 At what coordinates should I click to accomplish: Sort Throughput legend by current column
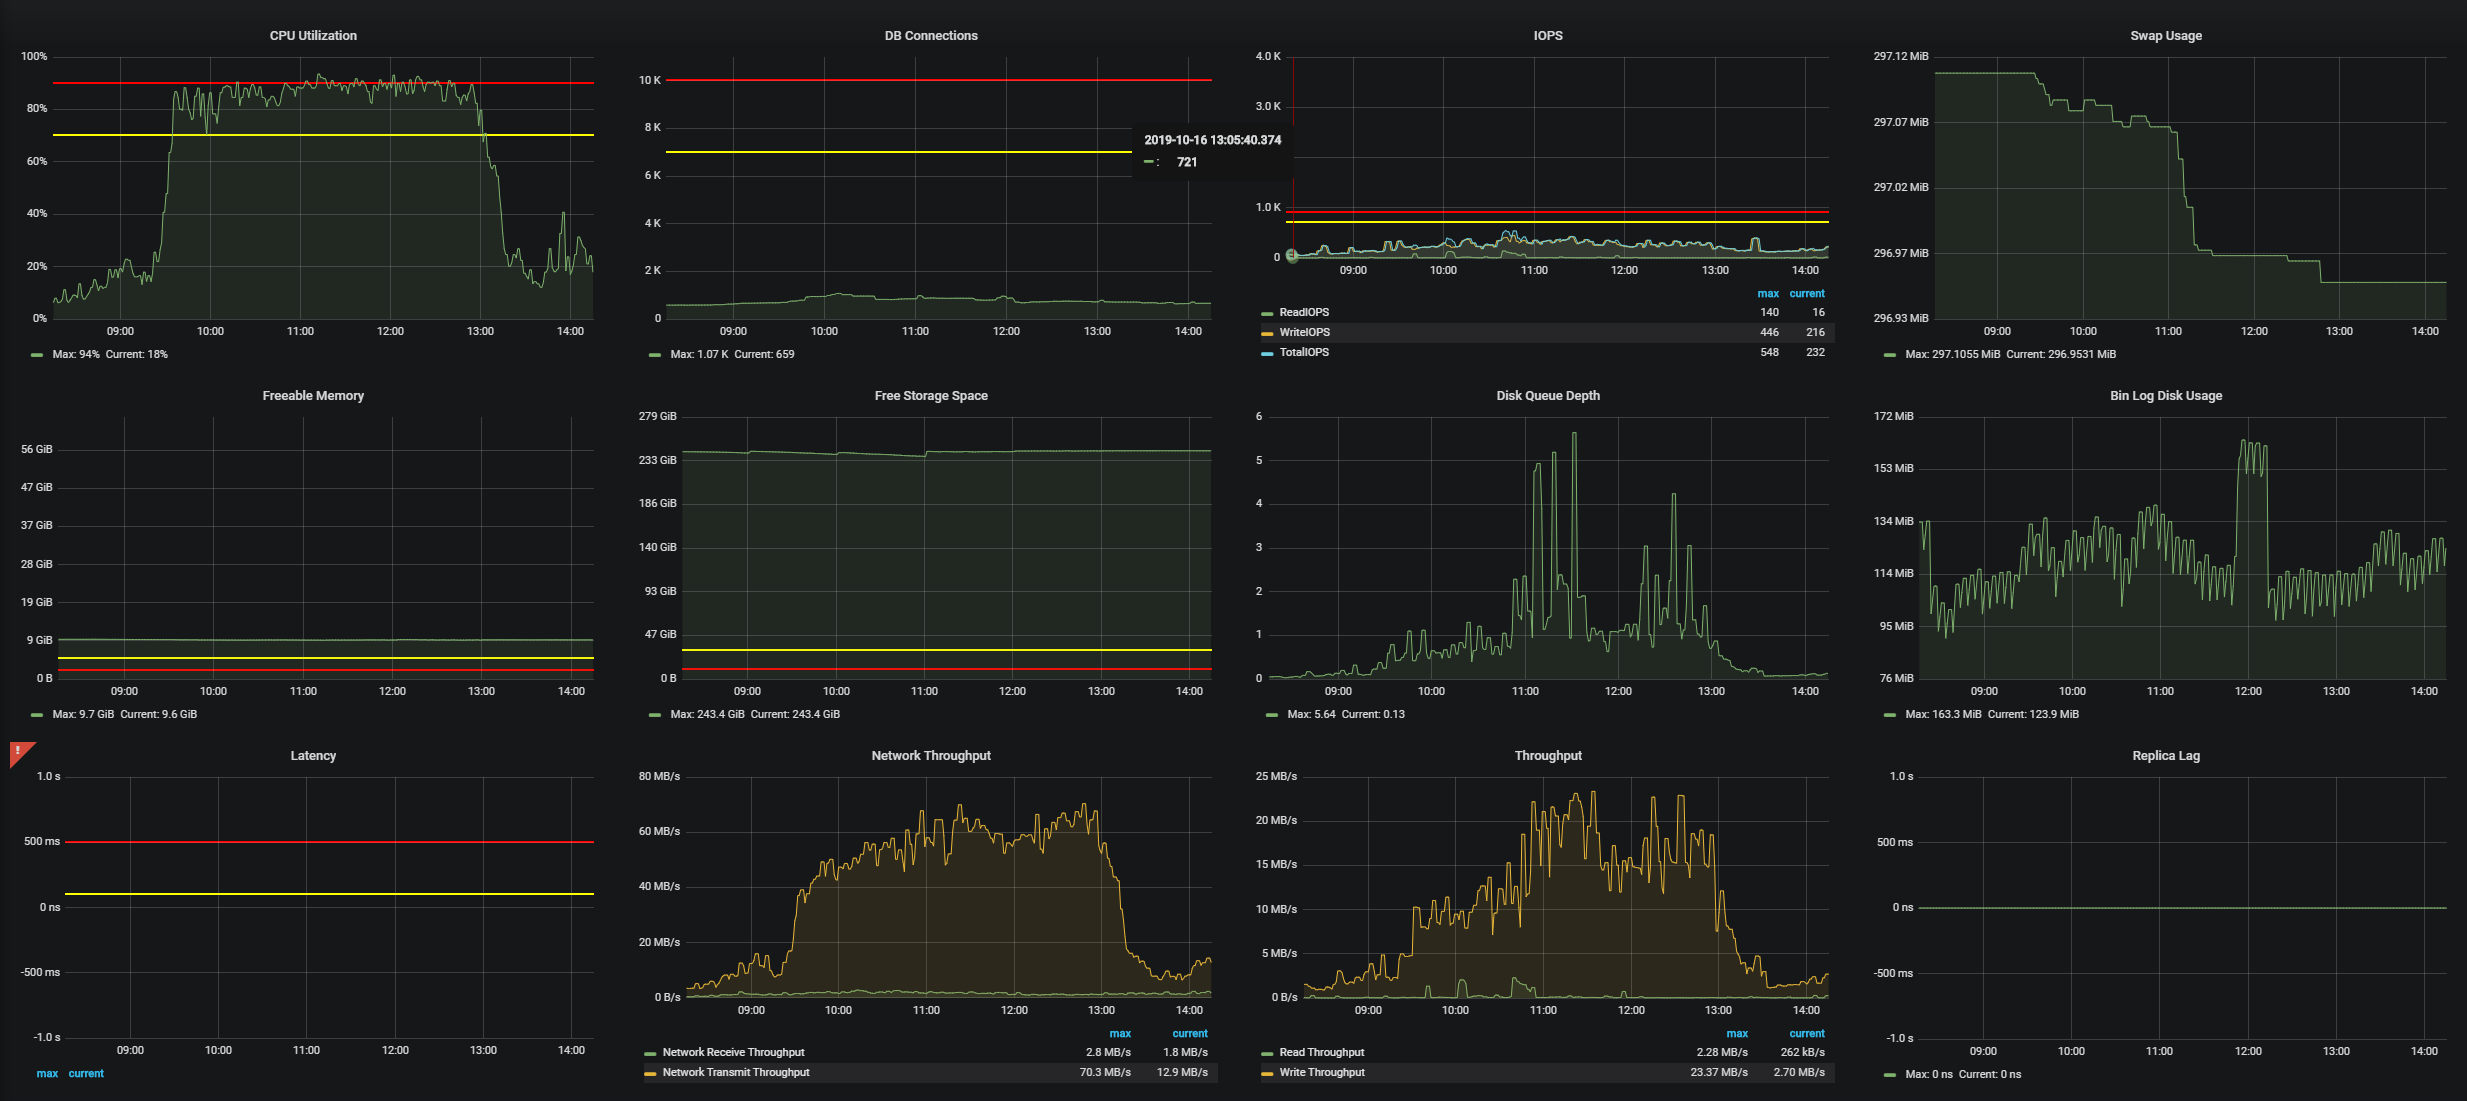[x=1806, y=1033]
